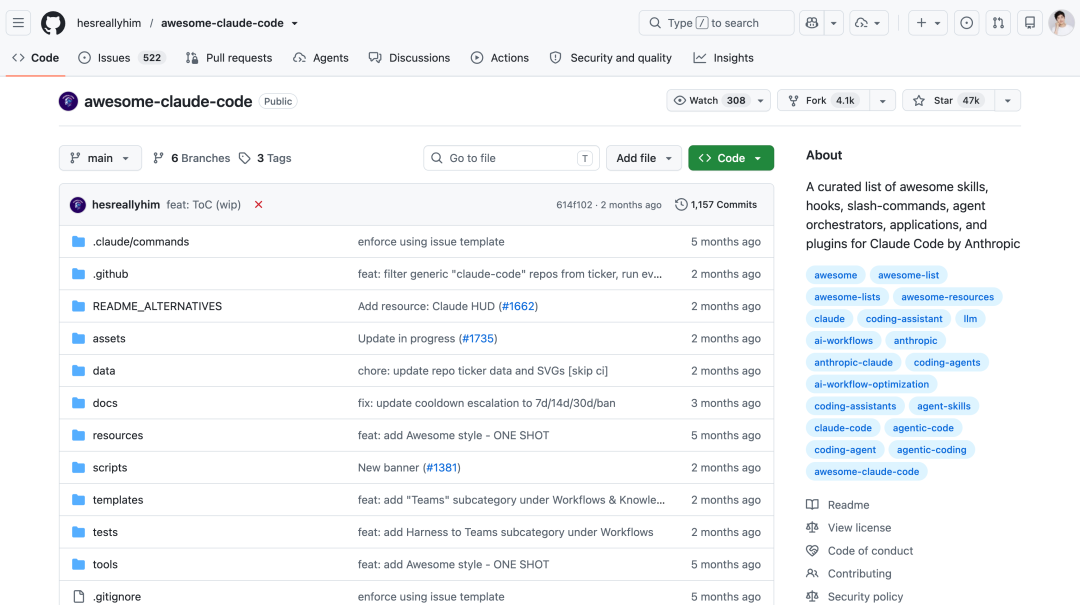Open the issues inbox icon in header
This screenshot has width=1080, height=605.
[966, 23]
